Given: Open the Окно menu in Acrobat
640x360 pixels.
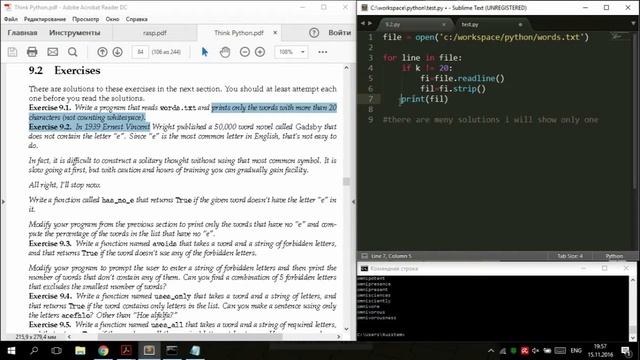Looking at the screenshot, I should click(112, 19).
